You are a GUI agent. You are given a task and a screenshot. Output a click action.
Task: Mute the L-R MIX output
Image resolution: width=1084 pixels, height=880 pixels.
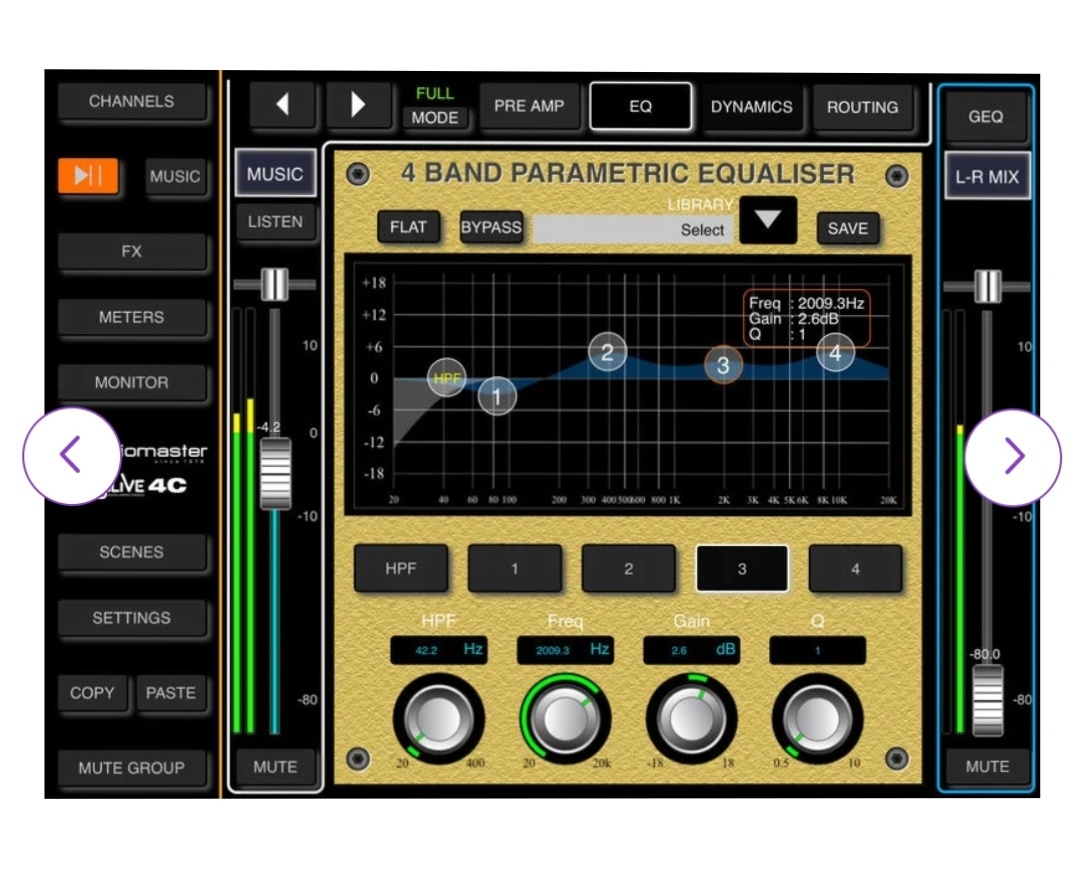(987, 767)
